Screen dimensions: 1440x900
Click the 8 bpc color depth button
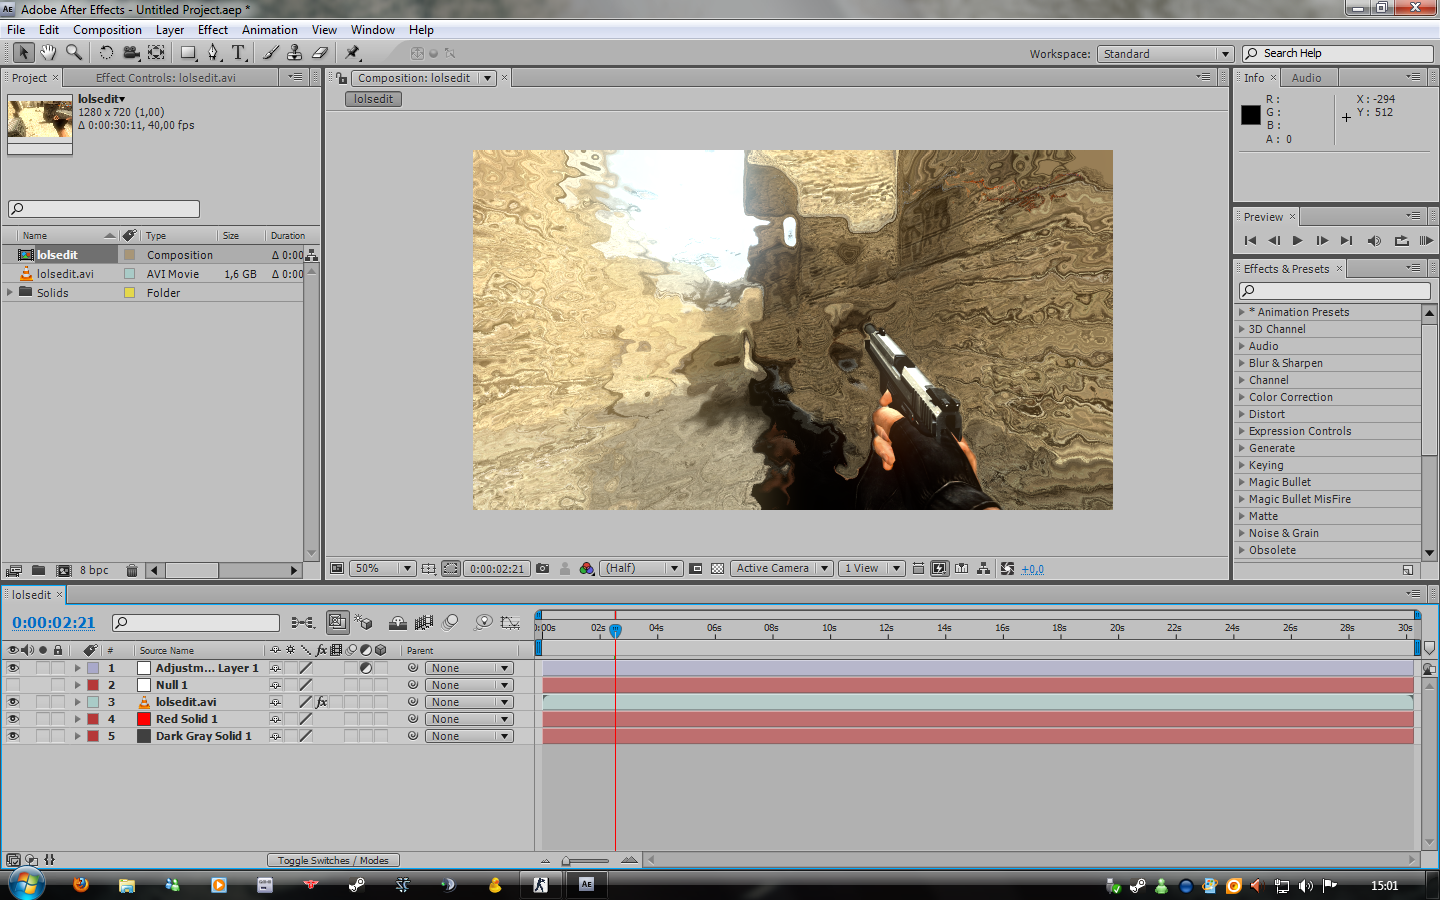coord(94,570)
